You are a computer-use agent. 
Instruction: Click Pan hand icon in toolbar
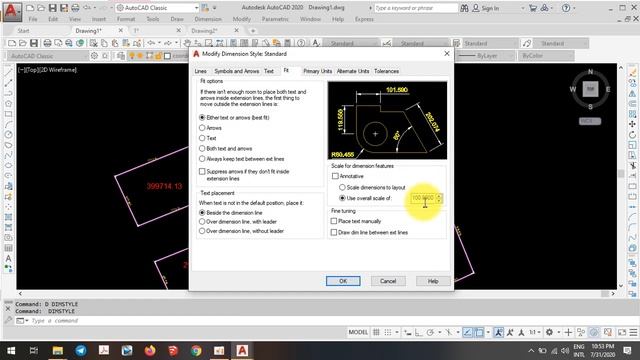[x=187, y=43]
